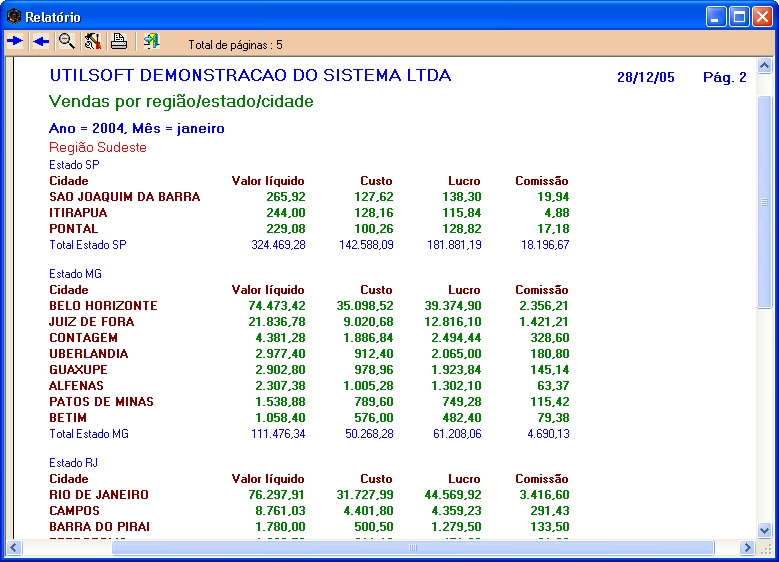Select BARRA DO PIRAI city name
The height and width of the screenshot is (562, 779).
coord(99,527)
